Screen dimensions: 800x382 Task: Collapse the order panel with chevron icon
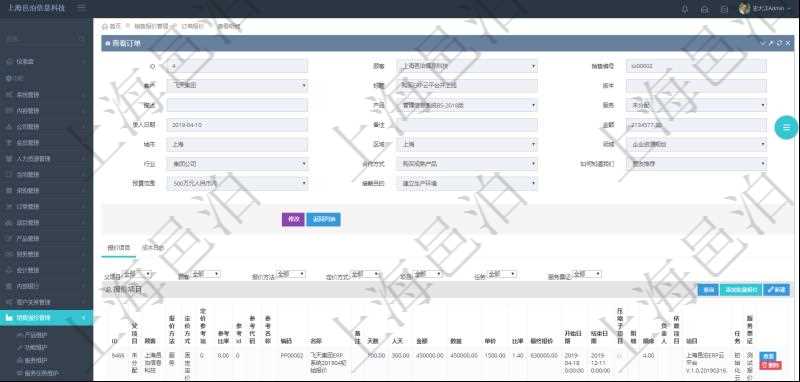tap(763, 43)
